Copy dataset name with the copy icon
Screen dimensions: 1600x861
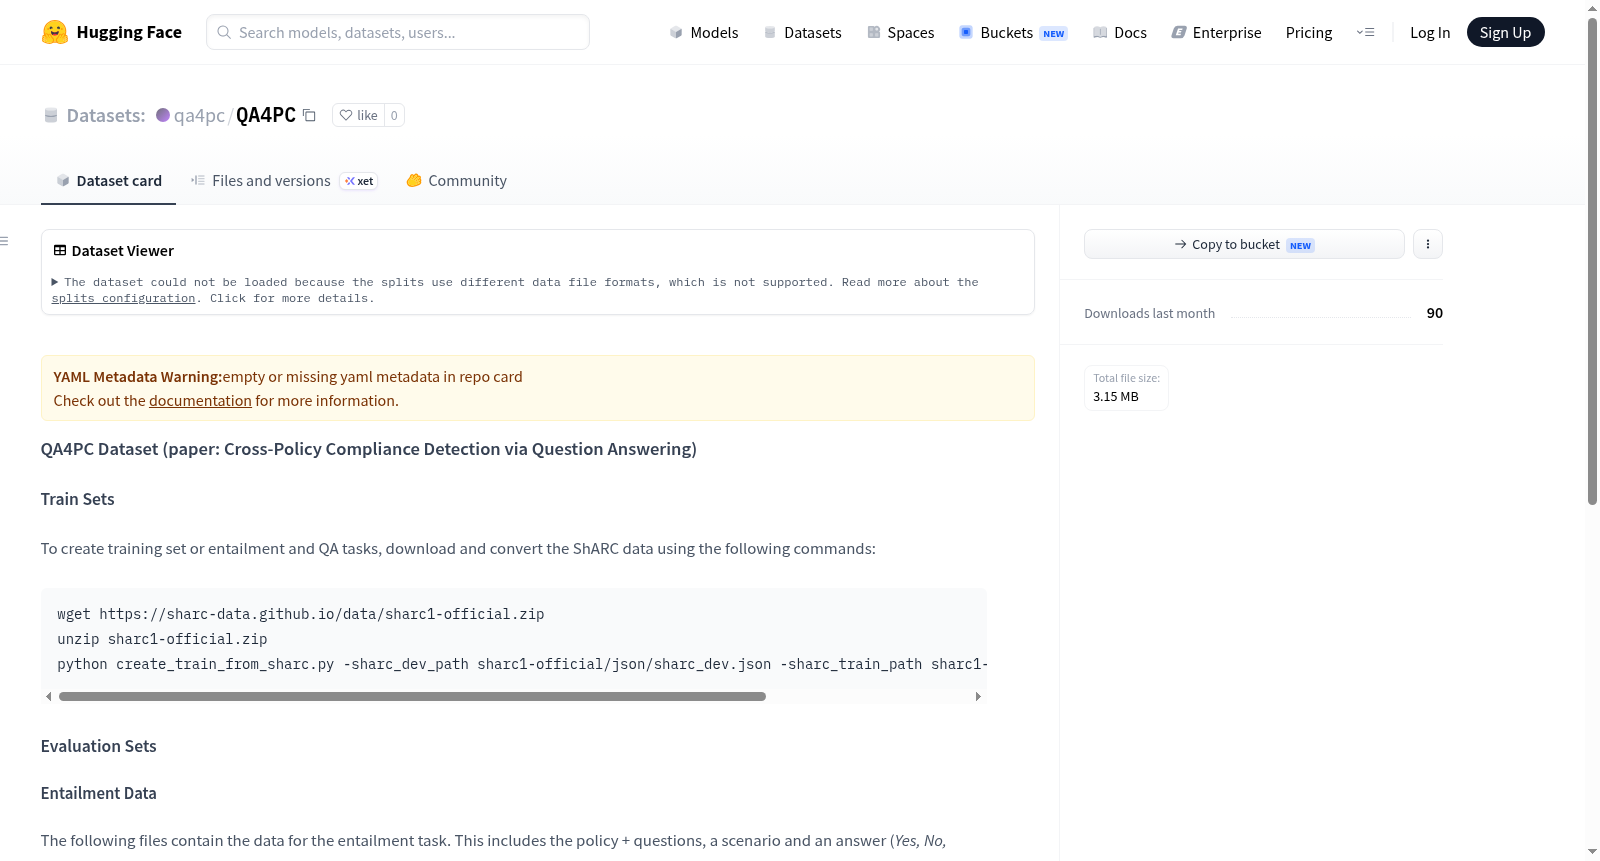tap(309, 116)
